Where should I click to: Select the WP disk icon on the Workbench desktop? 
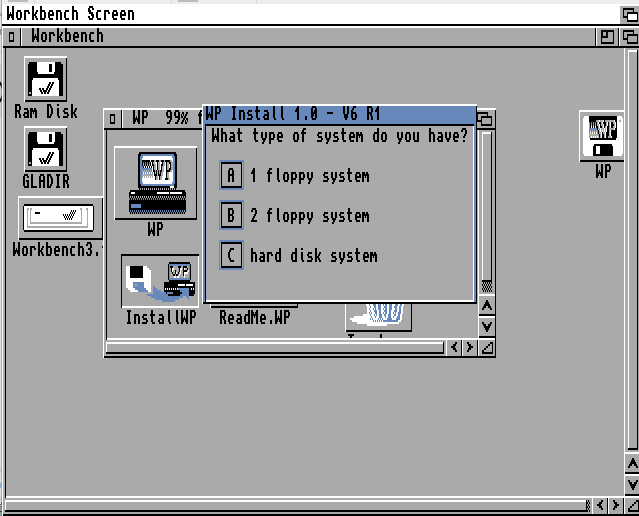click(602, 136)
